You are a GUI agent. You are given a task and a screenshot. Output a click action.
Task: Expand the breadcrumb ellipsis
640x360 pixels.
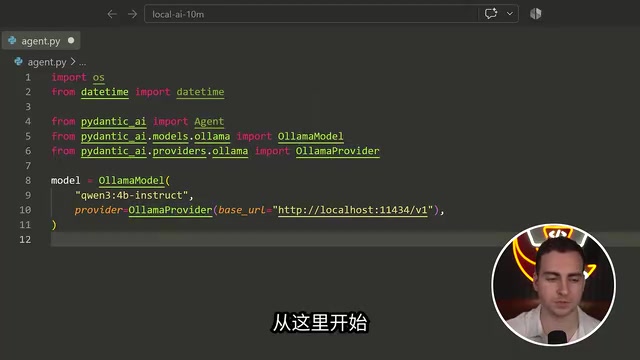pos(82,62)
